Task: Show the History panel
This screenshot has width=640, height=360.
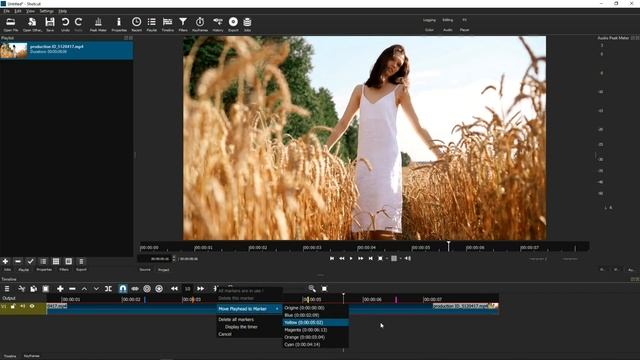Action: 218,24
